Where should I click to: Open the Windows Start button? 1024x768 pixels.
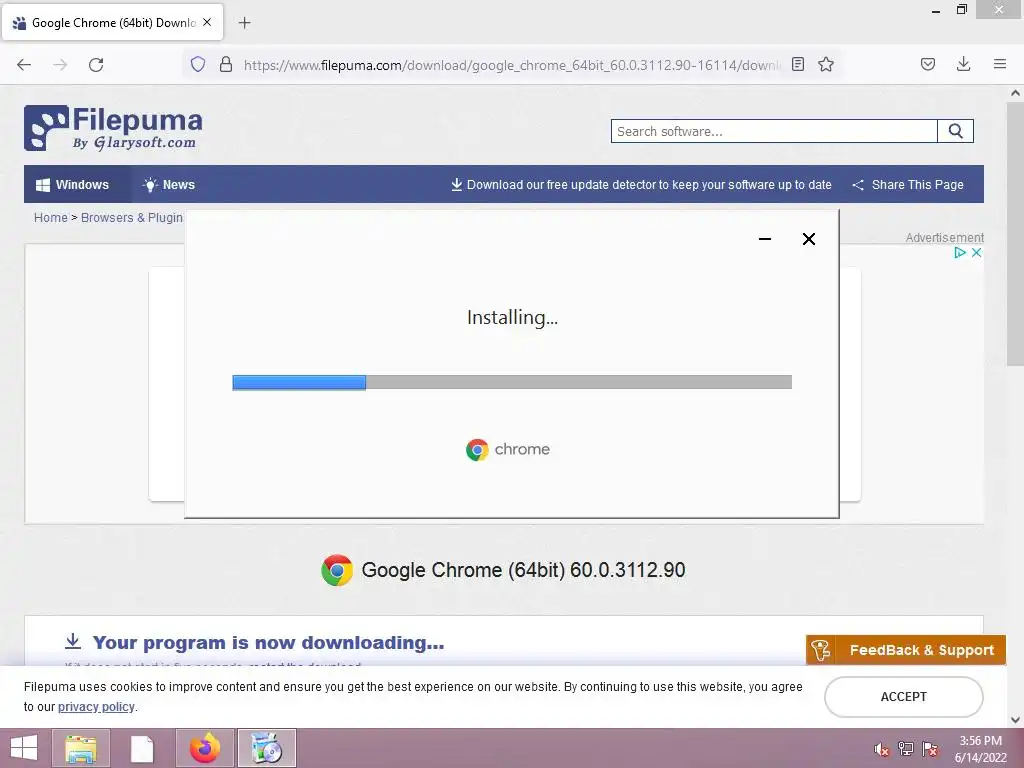tap(24, 748)
